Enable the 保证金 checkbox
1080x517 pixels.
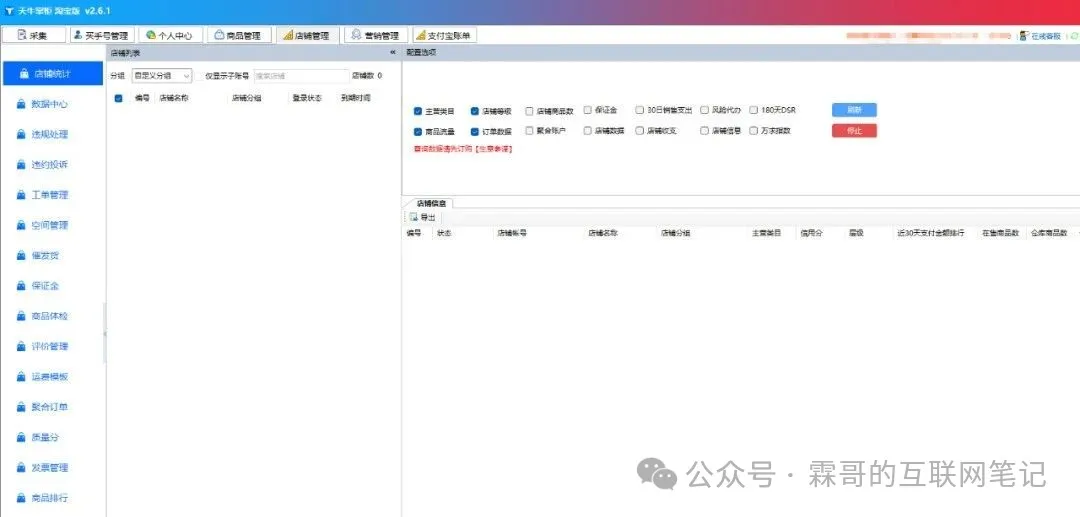(x=588, y=111)
